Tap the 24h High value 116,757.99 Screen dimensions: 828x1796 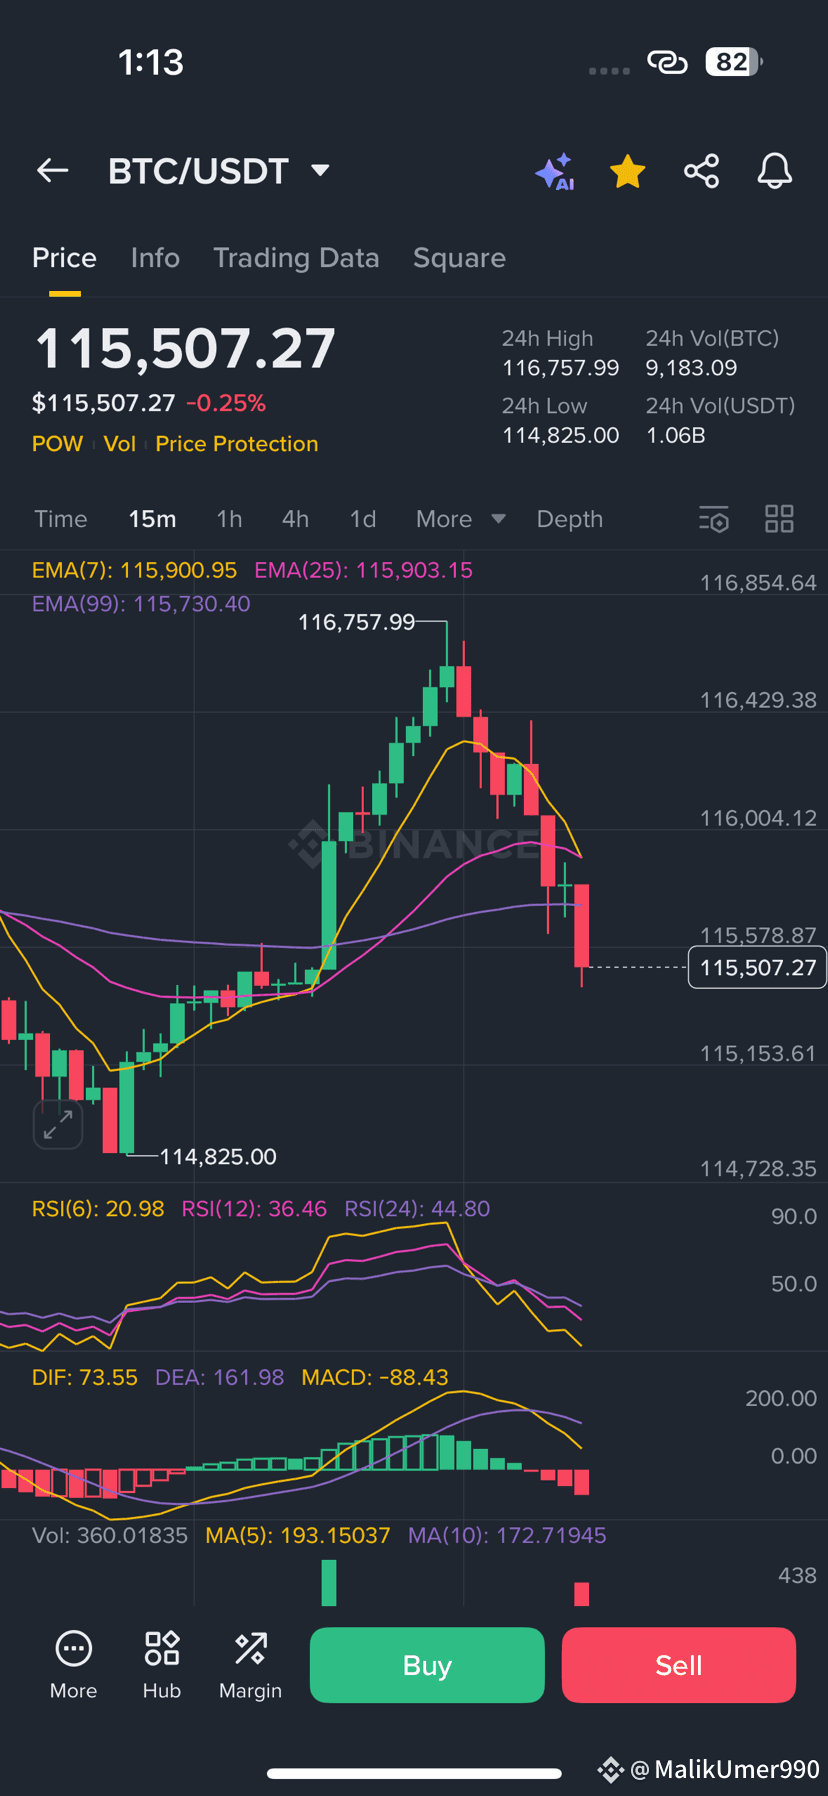tap(561, 368)
